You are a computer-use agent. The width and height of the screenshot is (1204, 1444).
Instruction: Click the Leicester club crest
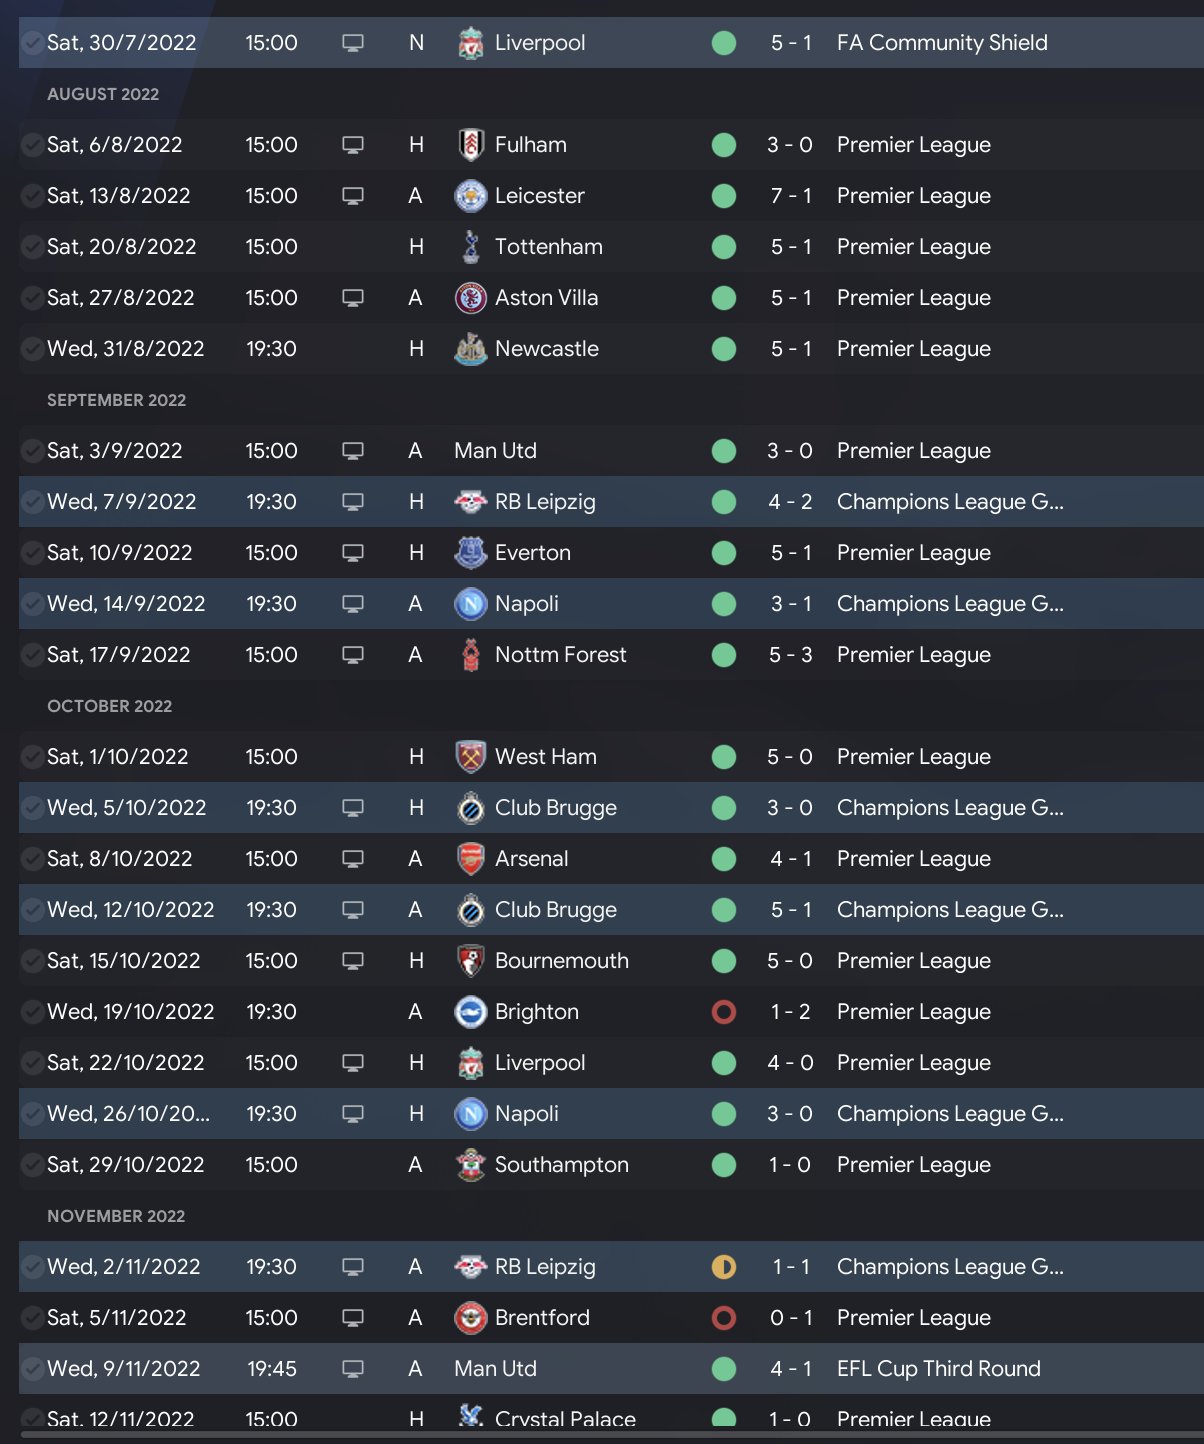point(470,196)
